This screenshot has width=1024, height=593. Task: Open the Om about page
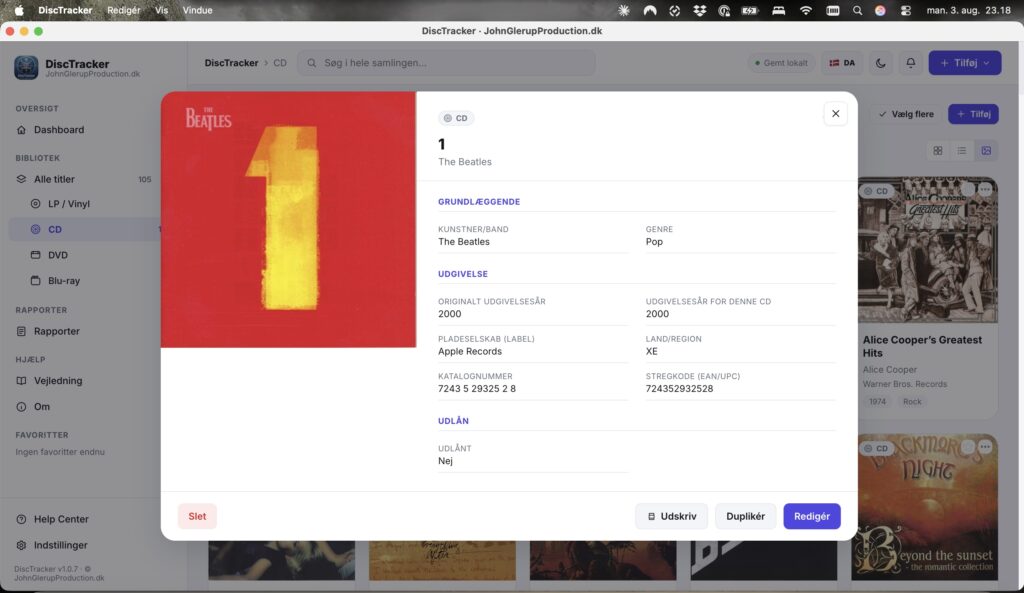click(42, 406)
